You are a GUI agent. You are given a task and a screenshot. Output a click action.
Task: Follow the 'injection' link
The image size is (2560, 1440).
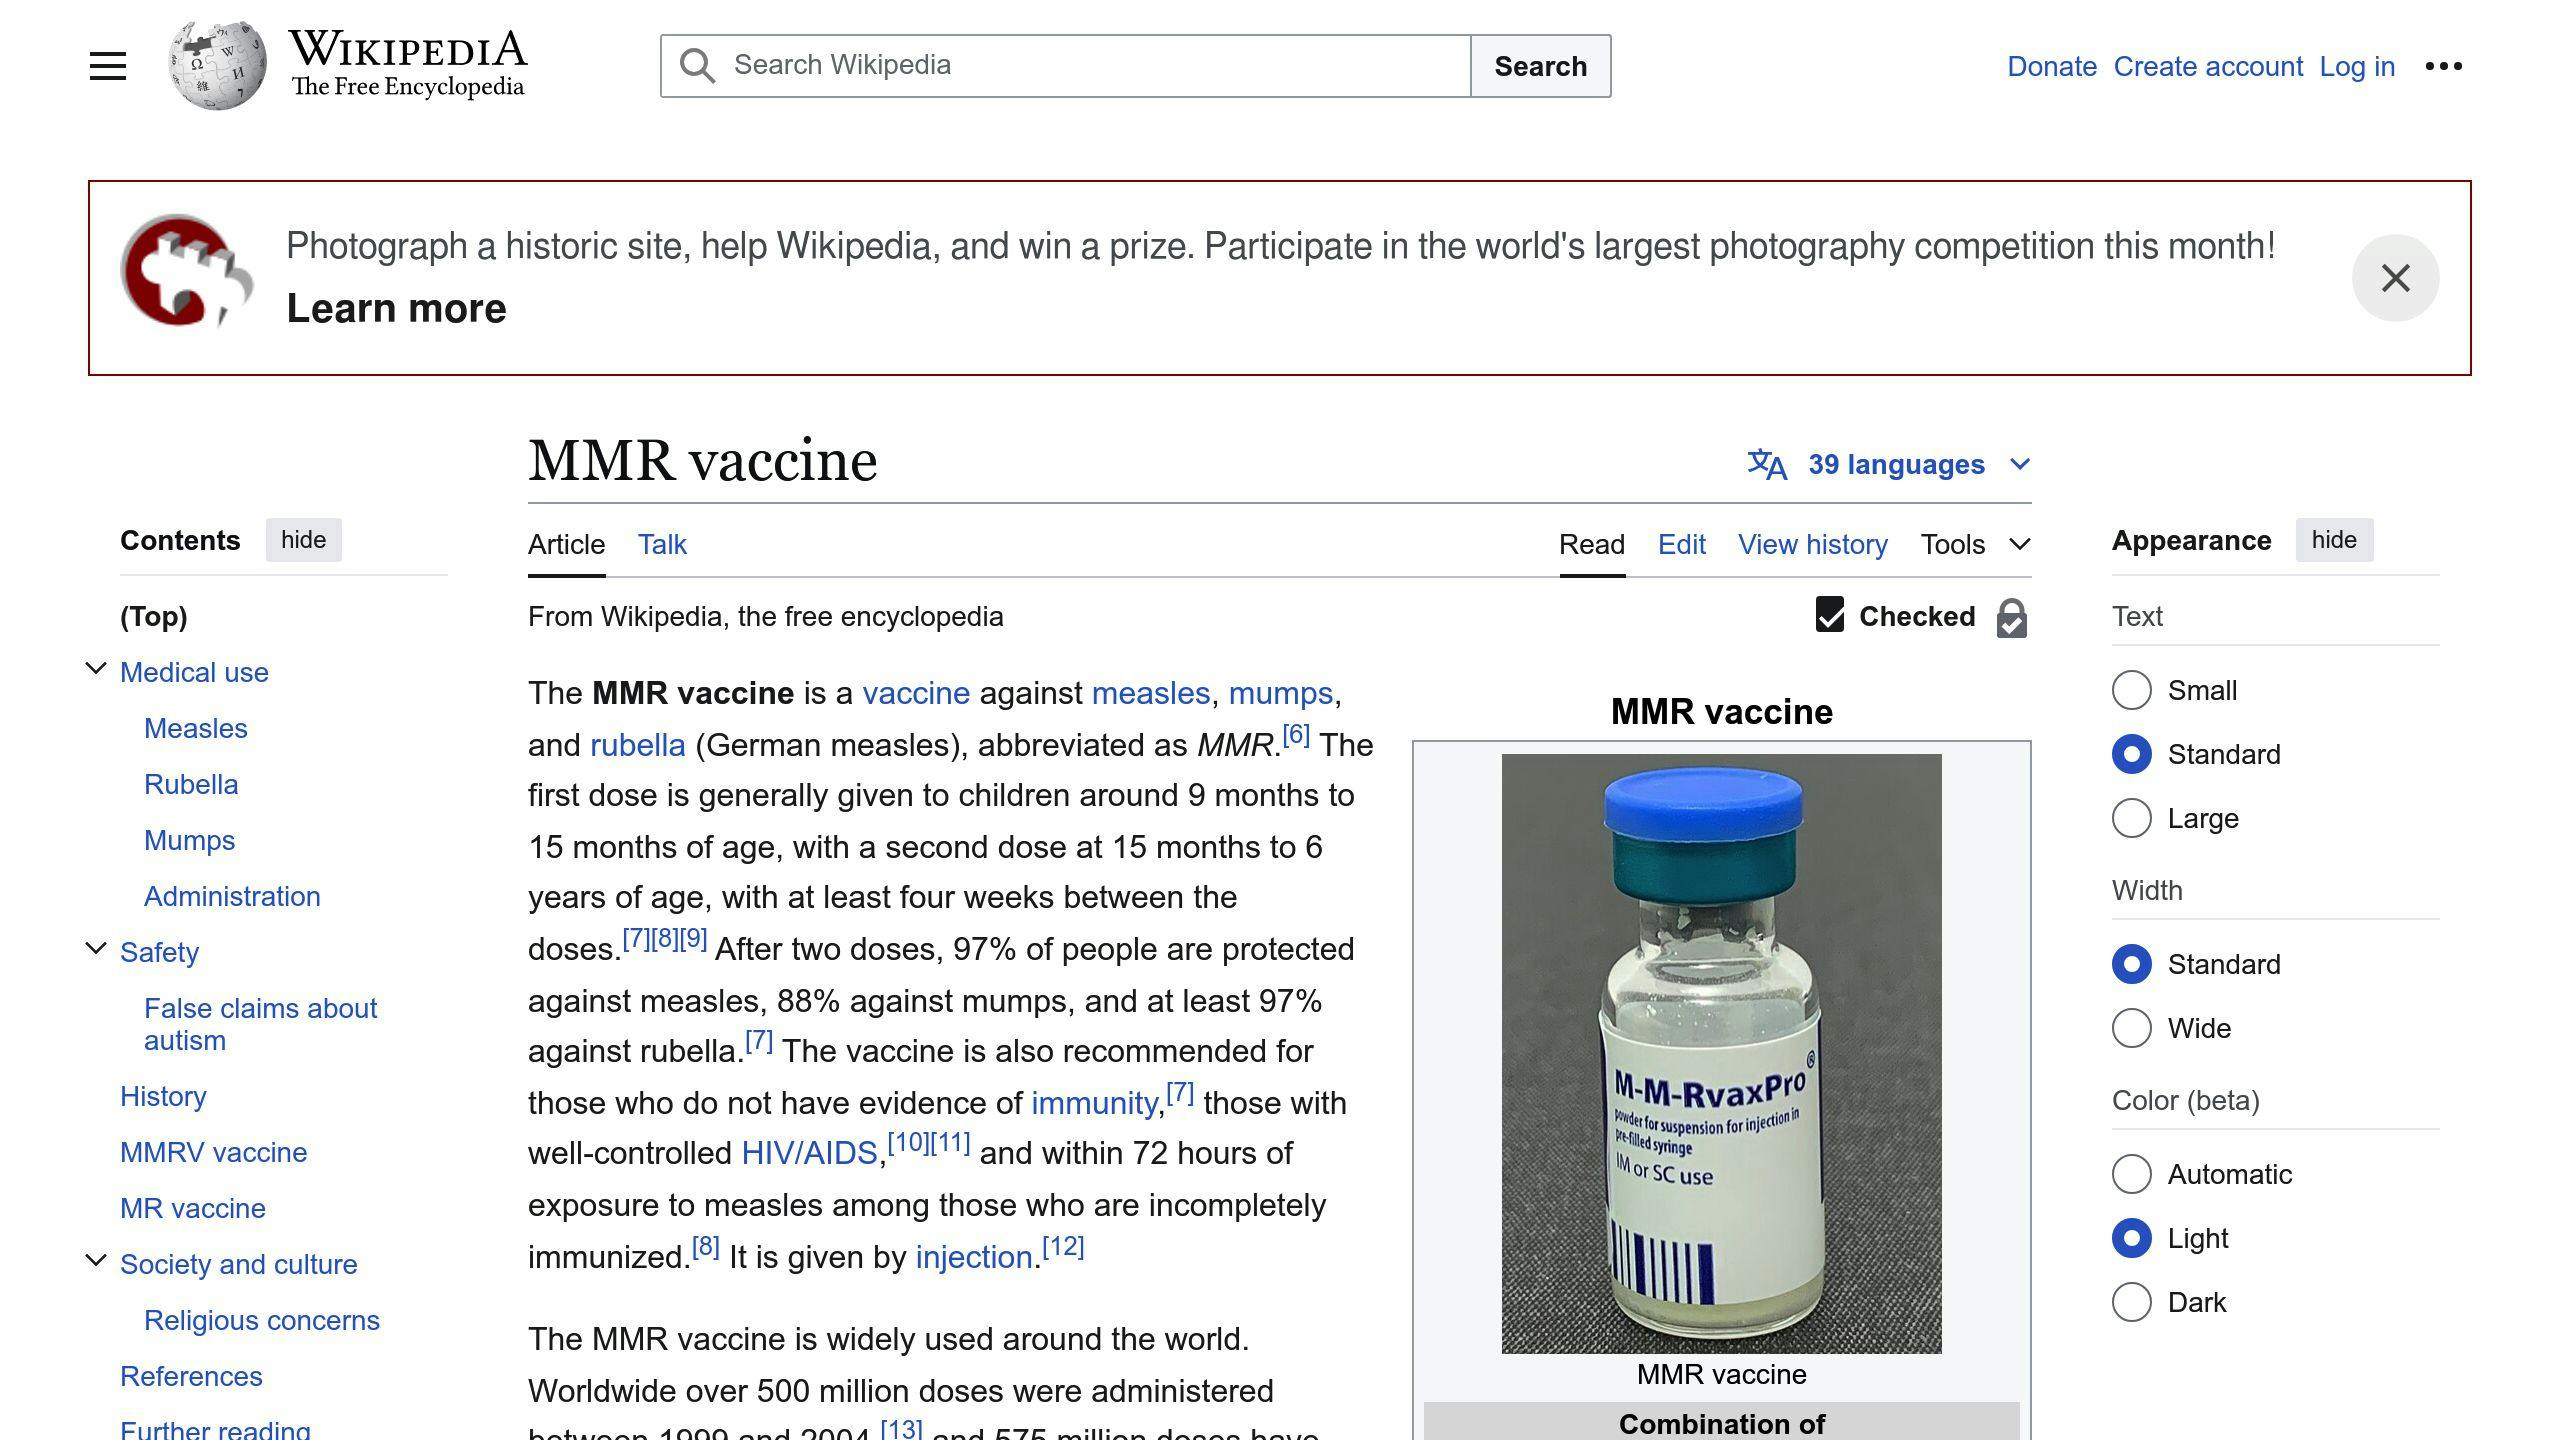pyautogui.click(x=974, y=1257)
